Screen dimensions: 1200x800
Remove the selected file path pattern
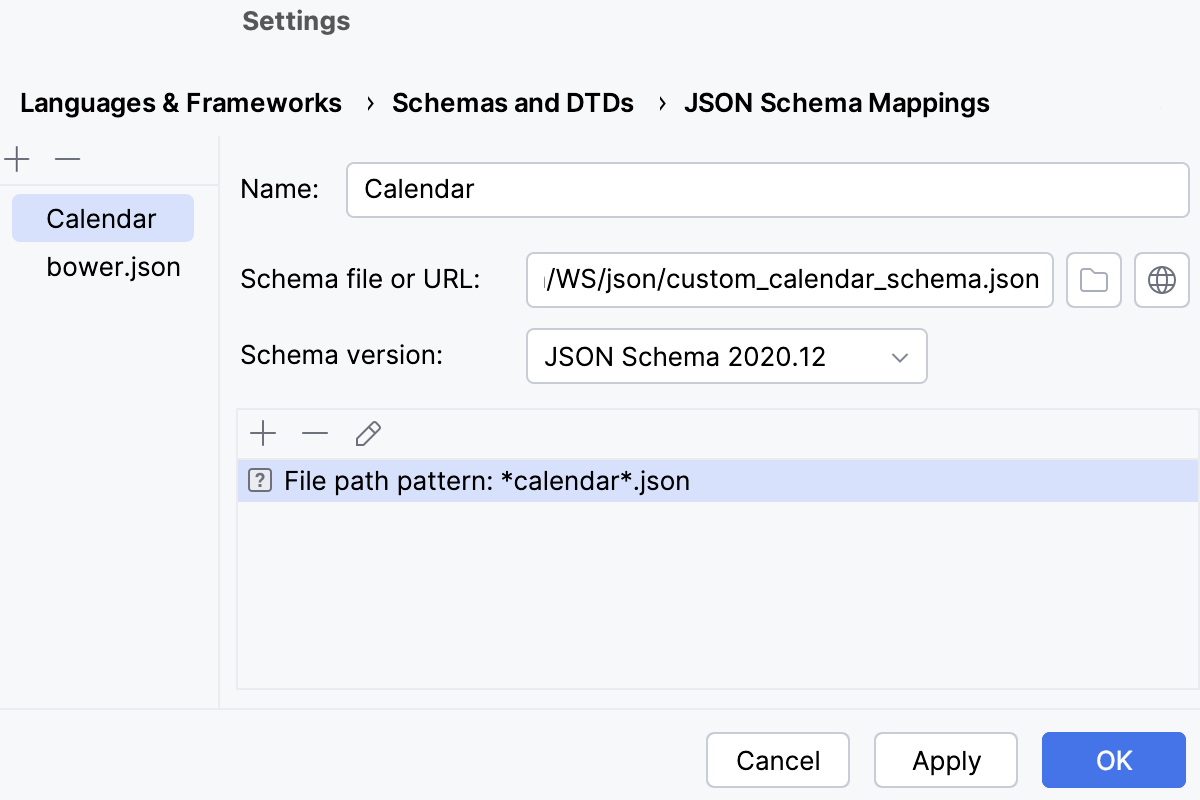coord(315,433)
